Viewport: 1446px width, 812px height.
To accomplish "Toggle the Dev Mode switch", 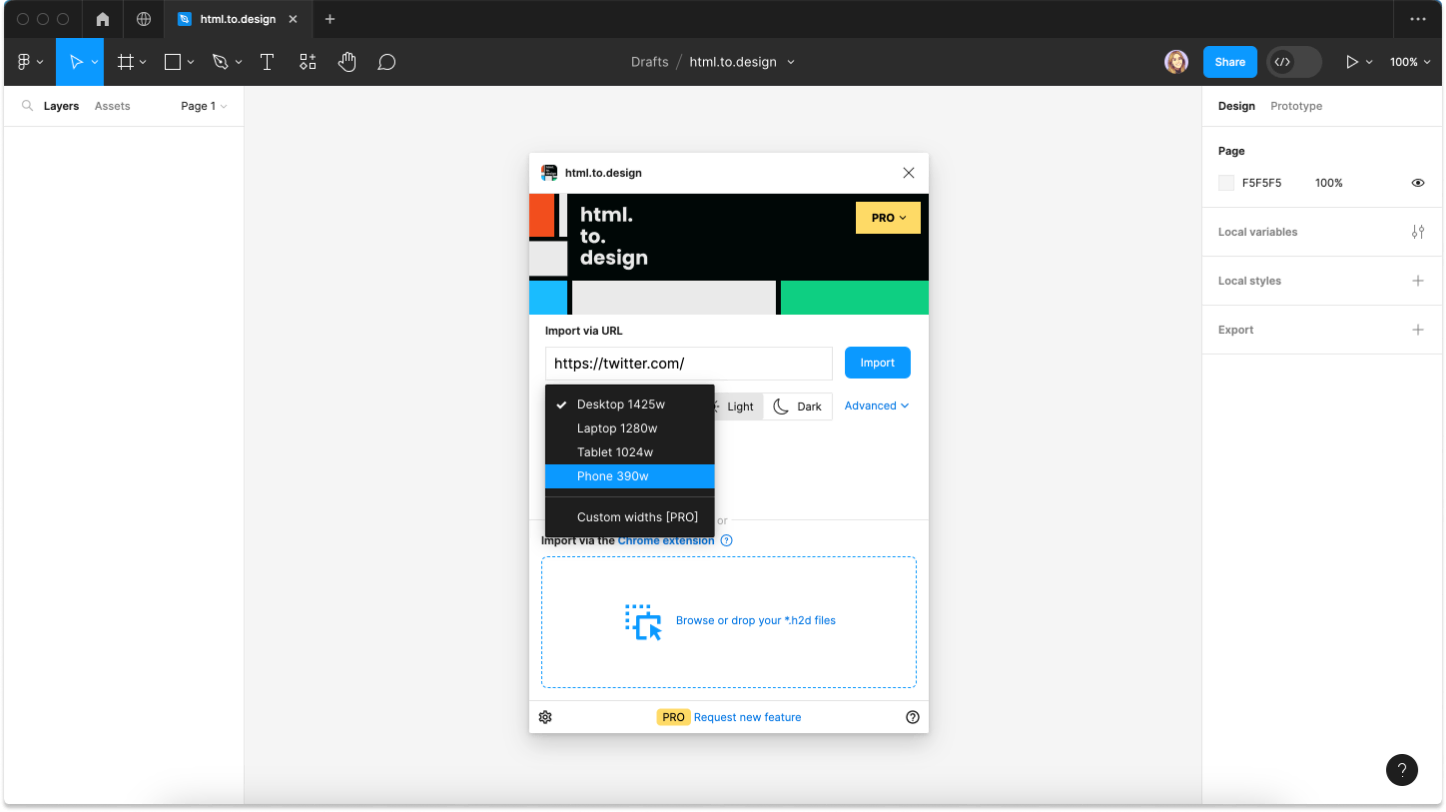I will 1293,62.
